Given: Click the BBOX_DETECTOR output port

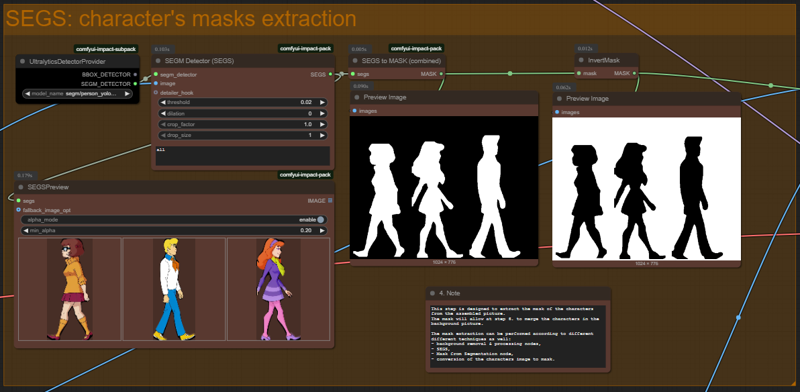Looking at the screenshot, I should pos(135,75).
